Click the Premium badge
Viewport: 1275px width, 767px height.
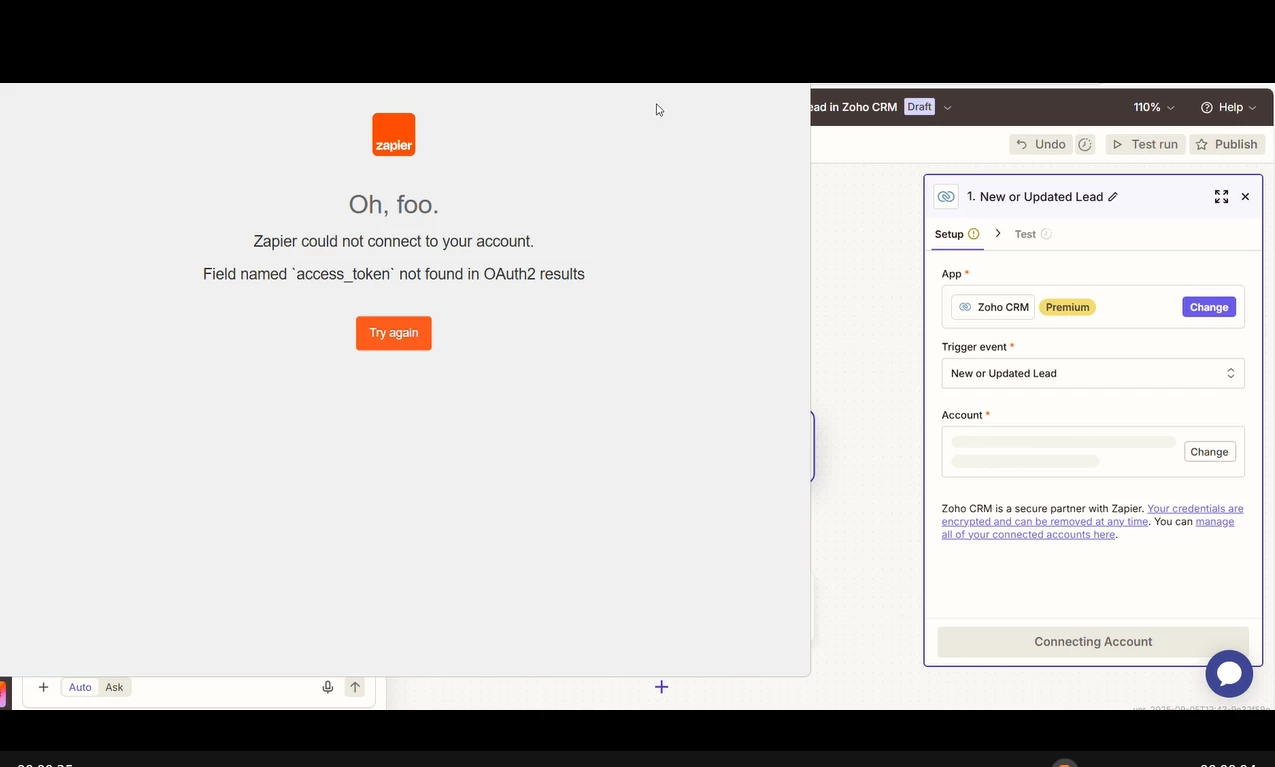tap(1067, 307)
